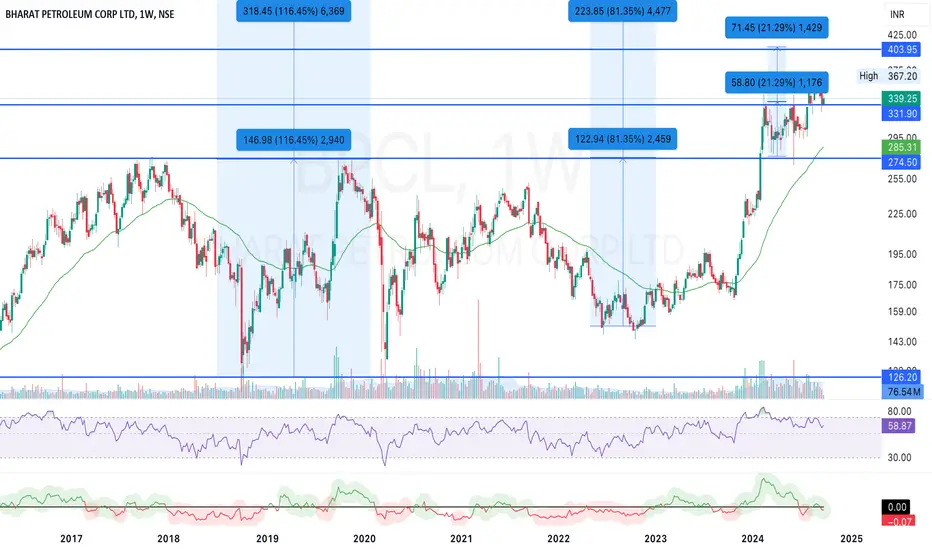Click the black 0.00 indicator label
932x550 pixels.
[x=897, y=507]
